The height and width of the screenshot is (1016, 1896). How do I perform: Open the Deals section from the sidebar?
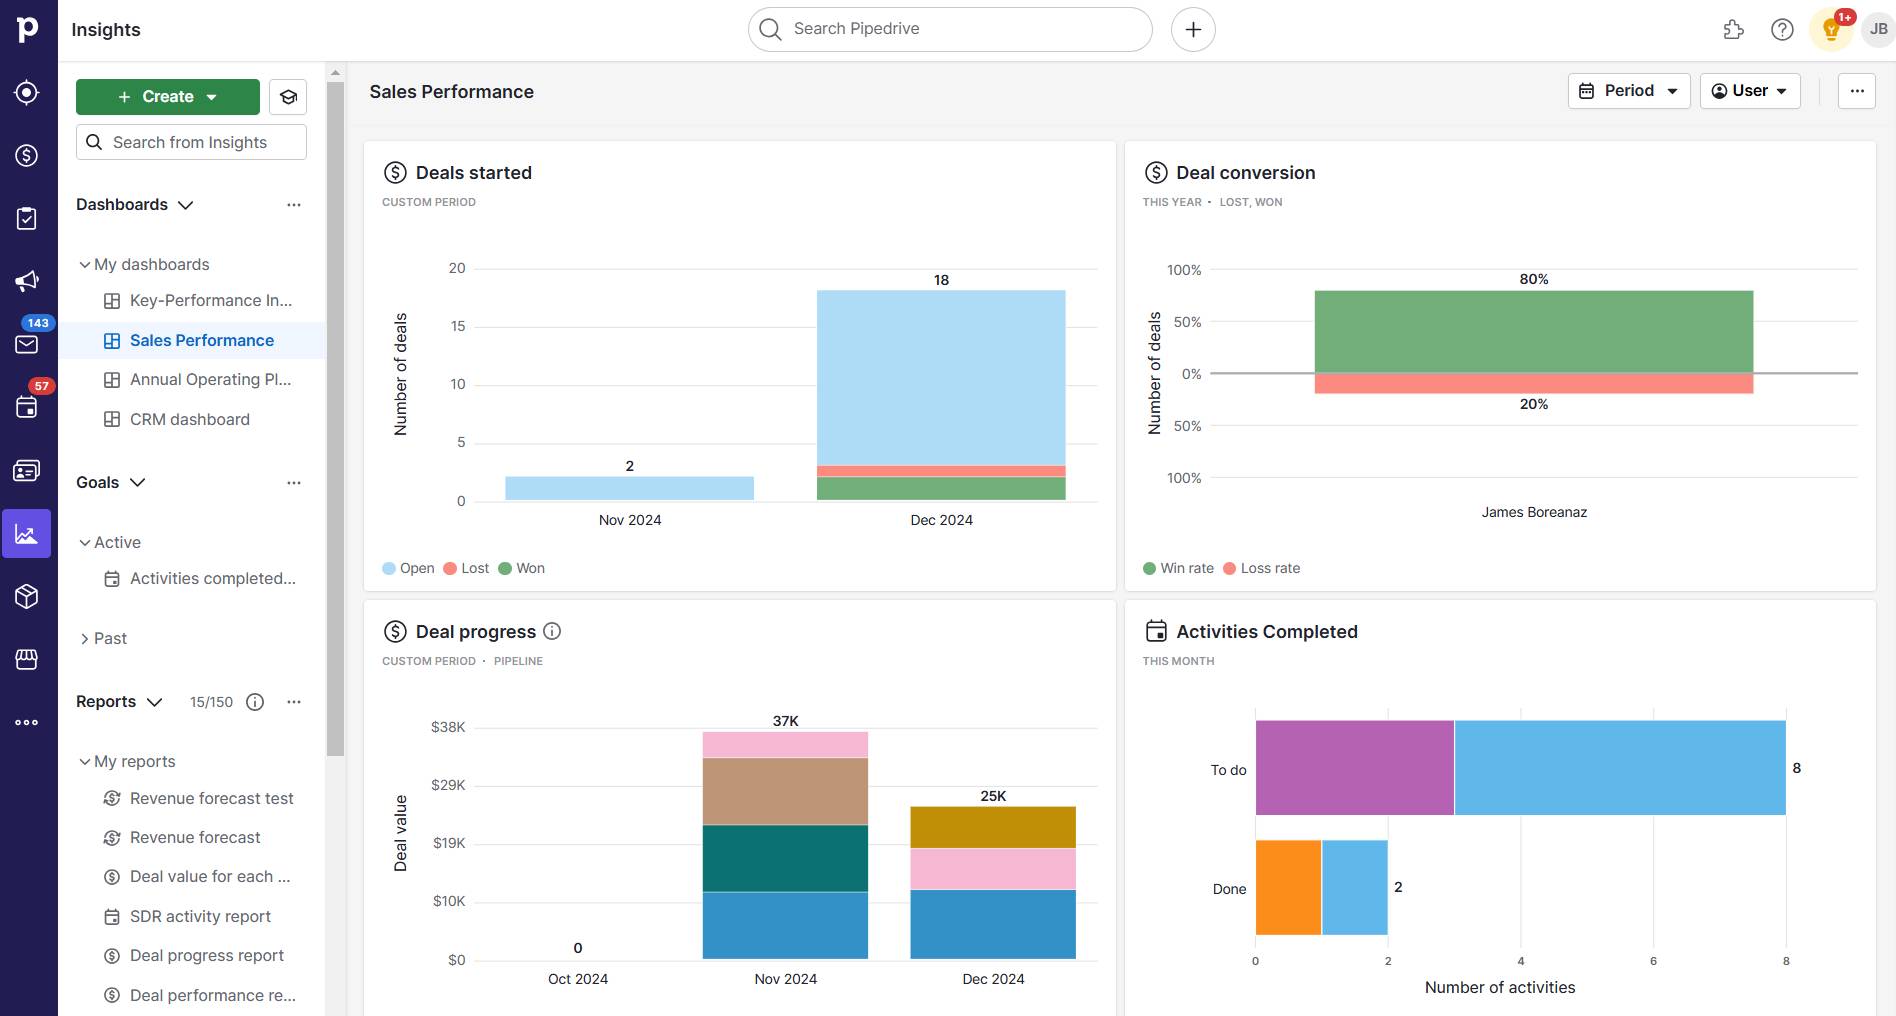pos(27,156)
